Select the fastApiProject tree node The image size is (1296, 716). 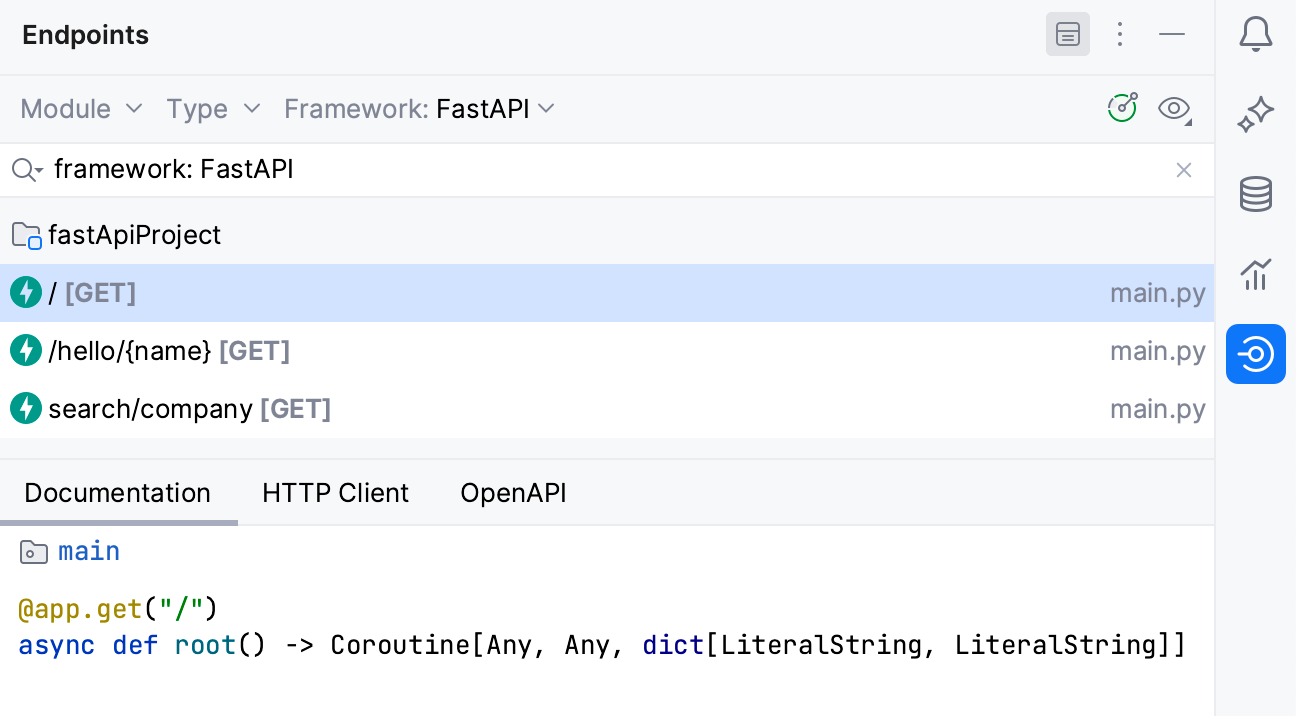(x=607, y=236)
